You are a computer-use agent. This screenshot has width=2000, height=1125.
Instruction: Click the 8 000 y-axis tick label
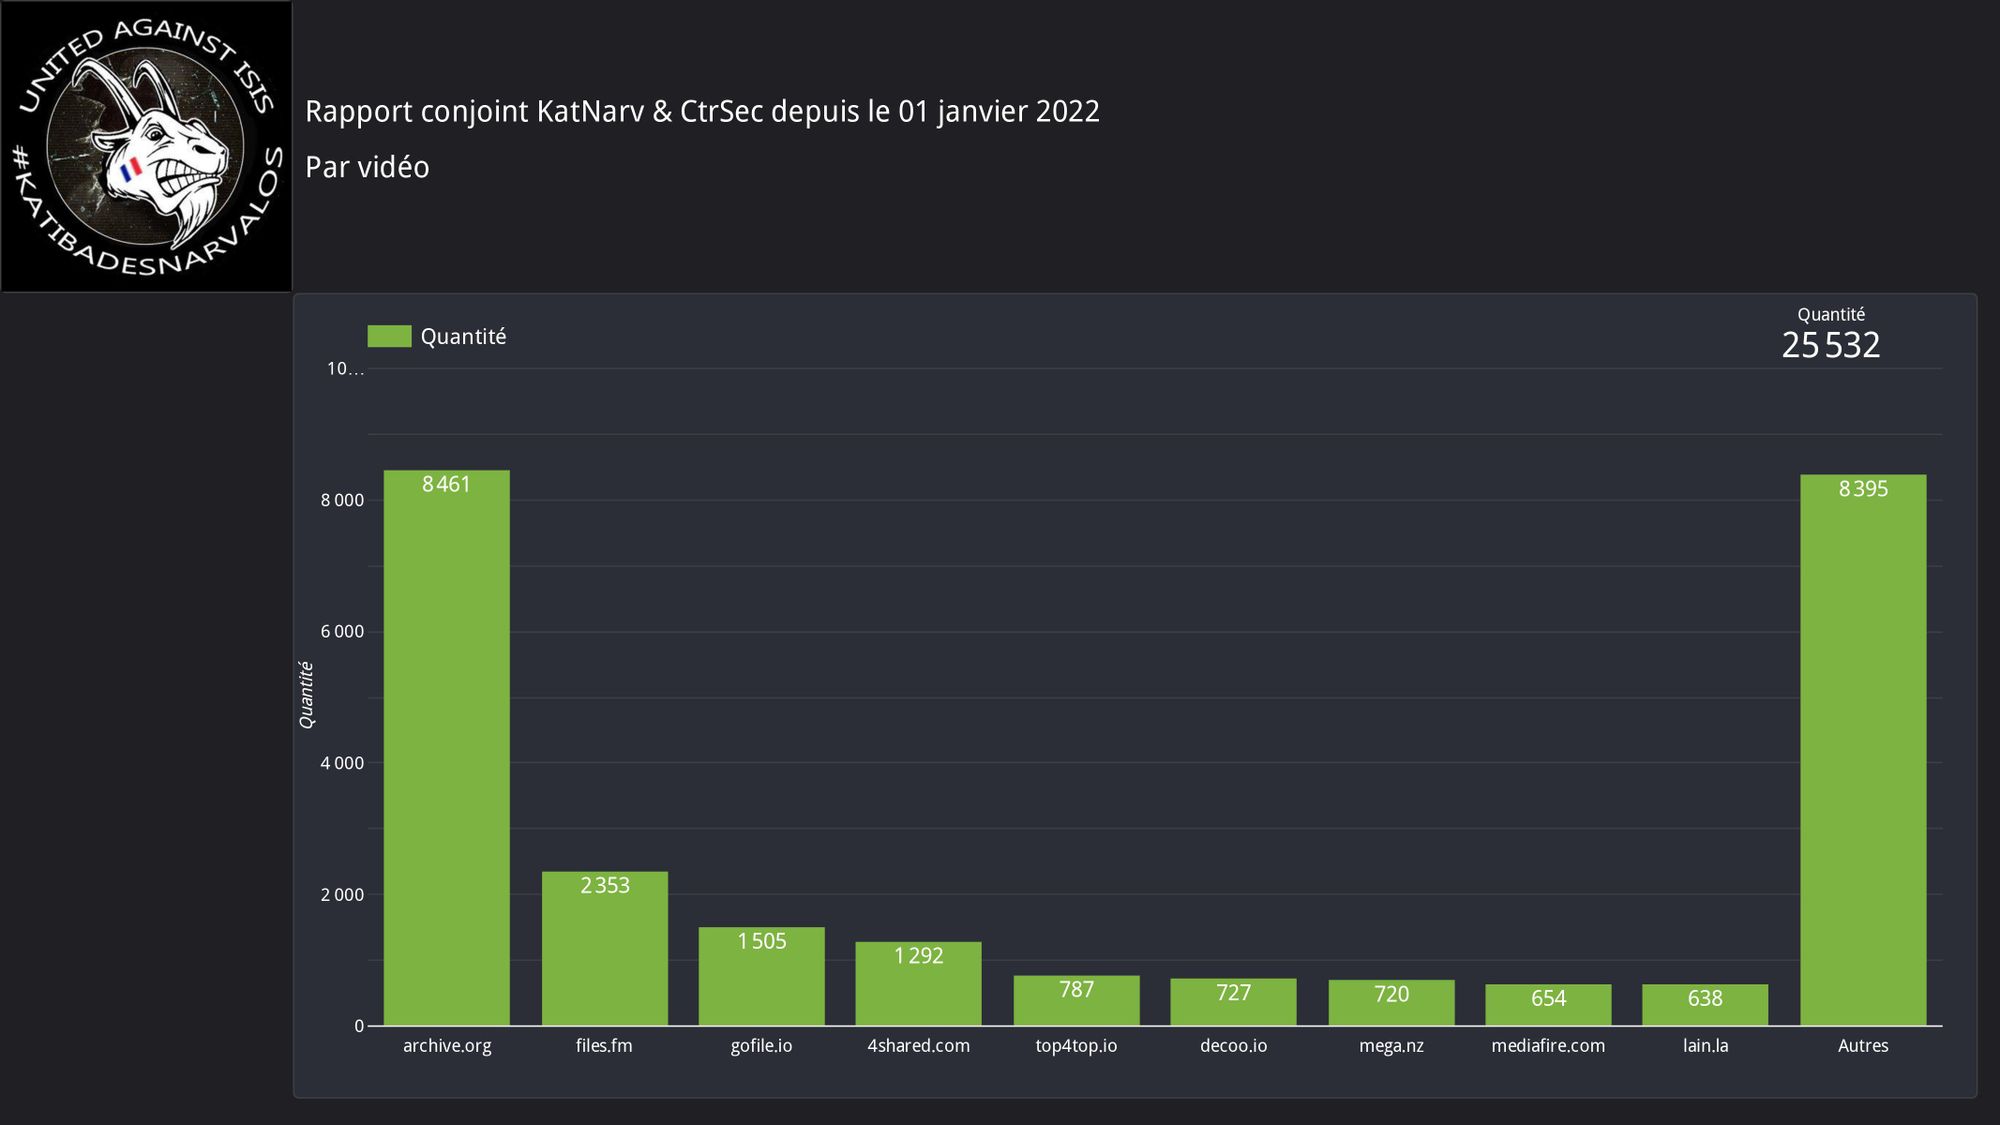pyautogui.click(x=342, y=500)
